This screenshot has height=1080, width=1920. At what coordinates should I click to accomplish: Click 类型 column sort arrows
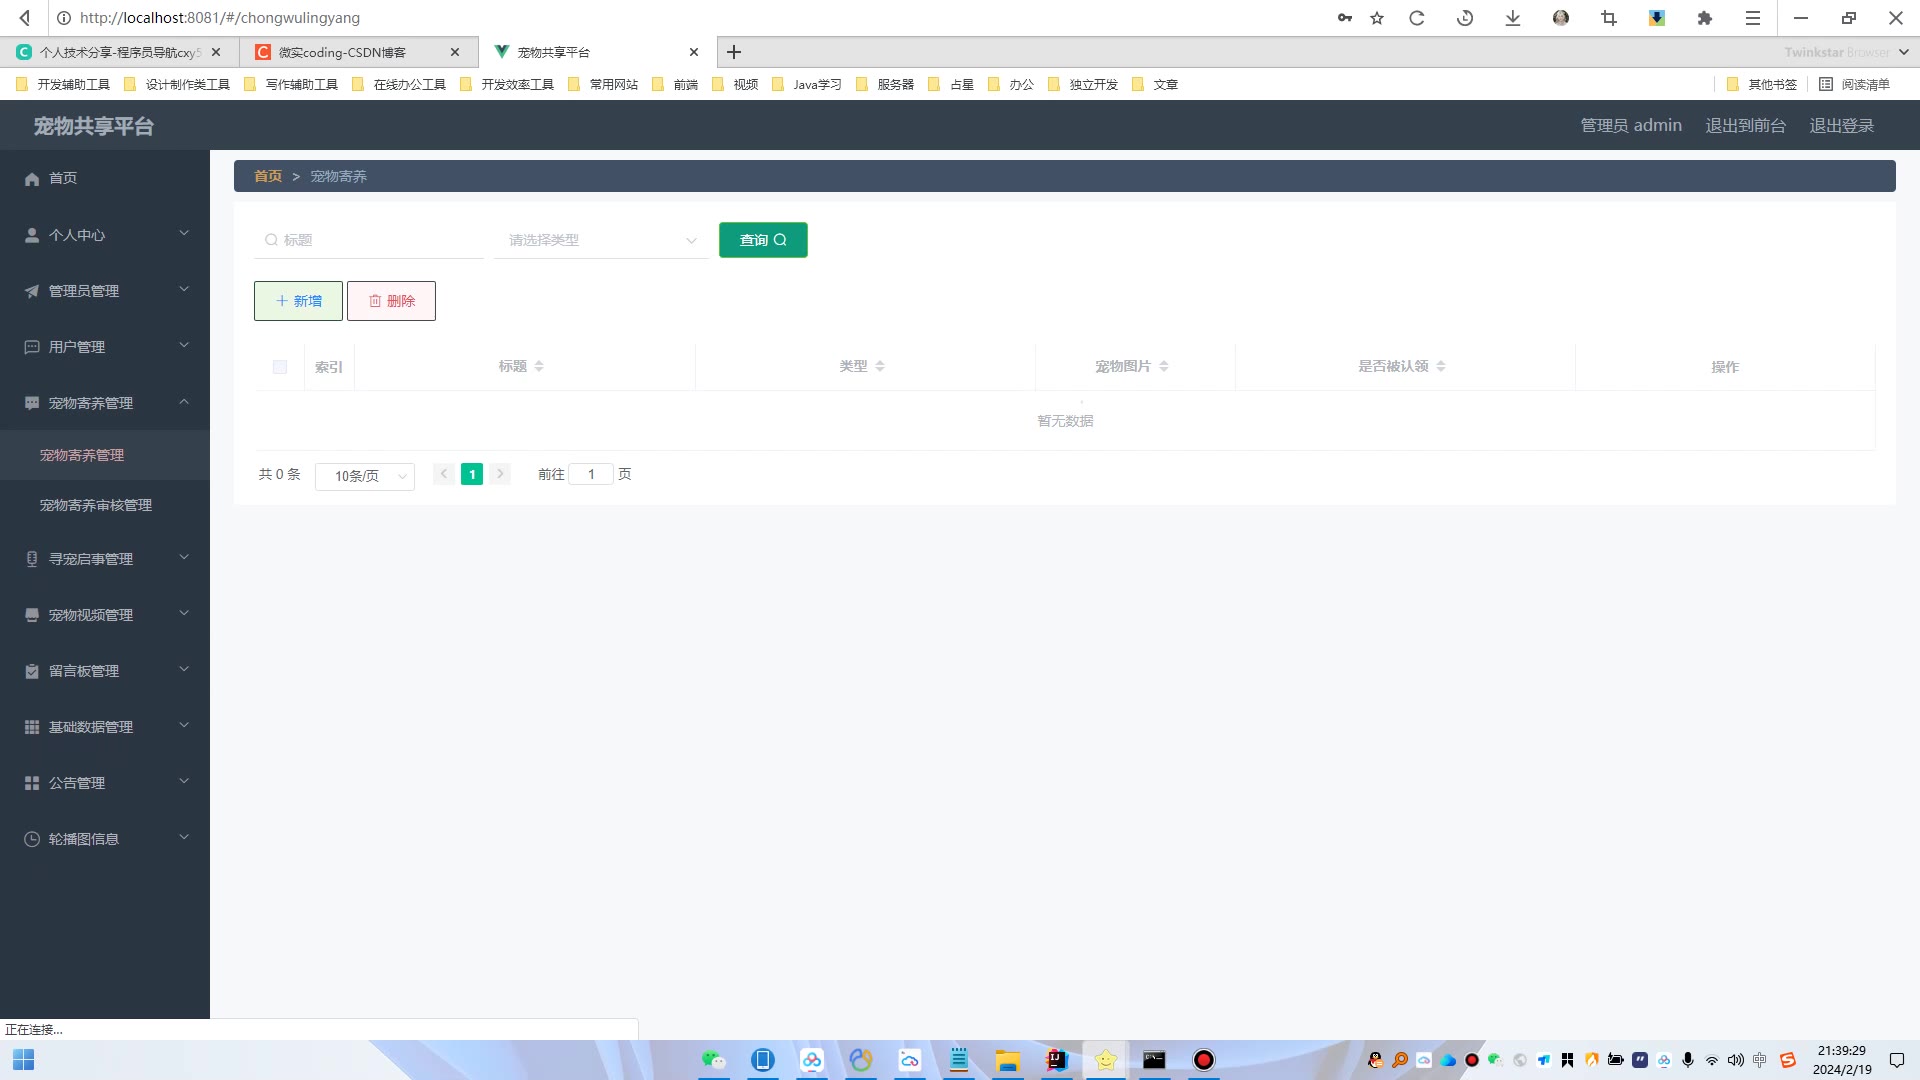880,367
